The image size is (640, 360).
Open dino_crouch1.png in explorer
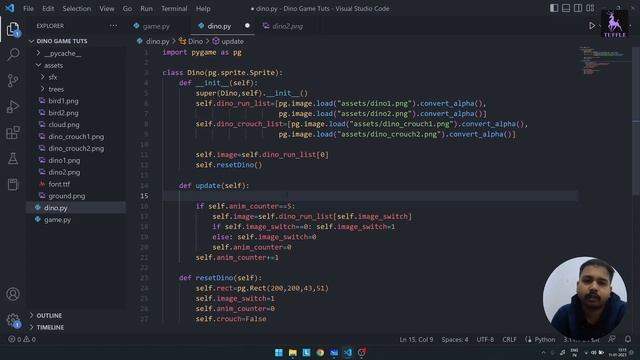pyautogui.click(x=76, y=136)
